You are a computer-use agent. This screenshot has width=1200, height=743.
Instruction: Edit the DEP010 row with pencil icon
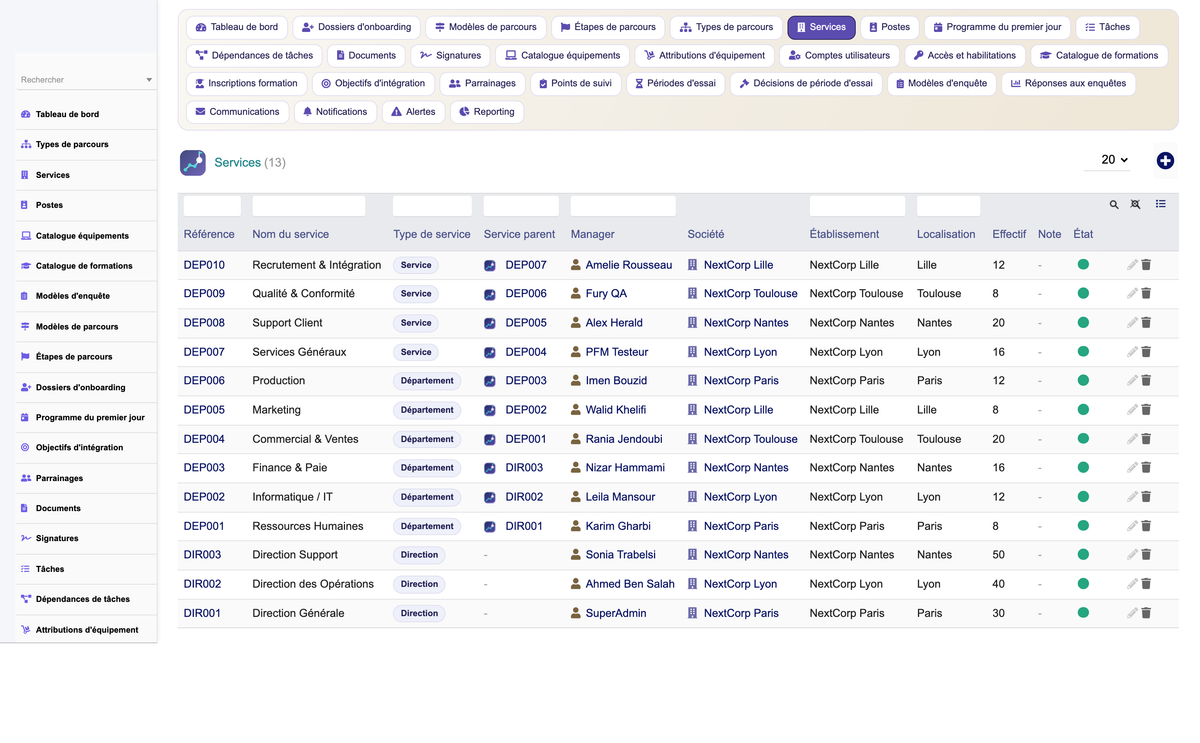pos(1132,265)
